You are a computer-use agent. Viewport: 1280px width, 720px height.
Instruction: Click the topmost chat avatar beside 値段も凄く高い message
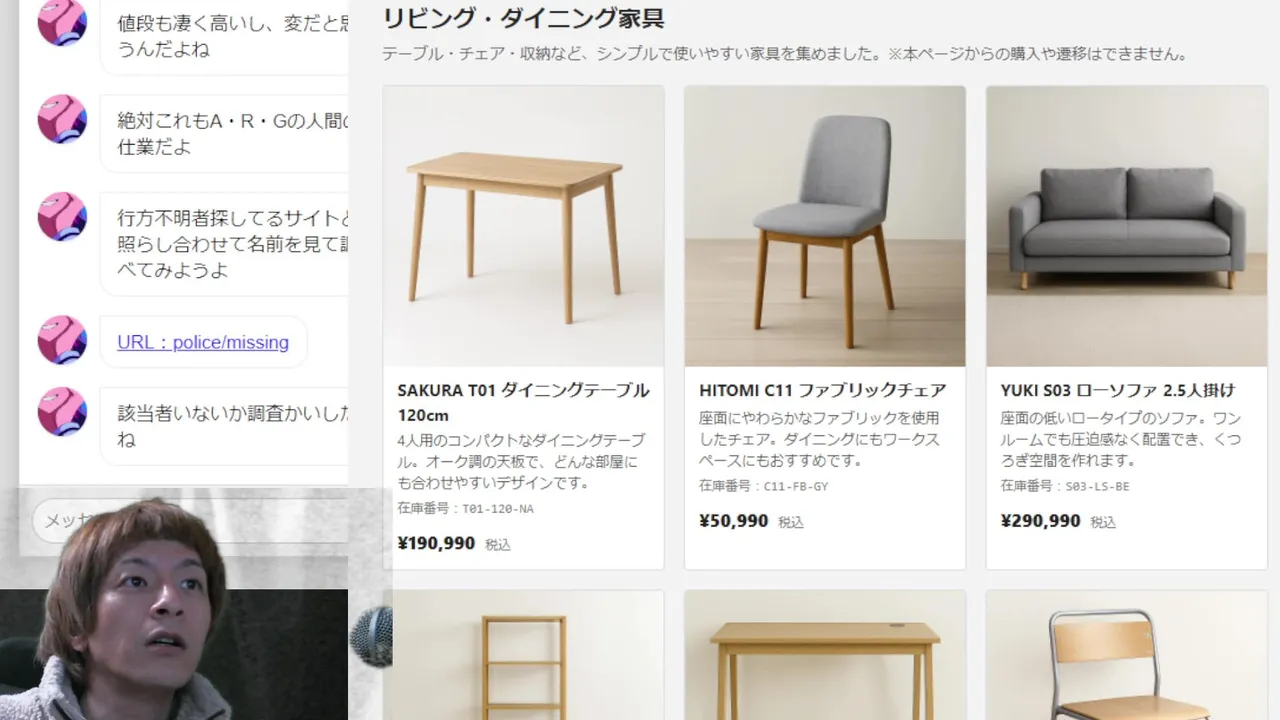pyautogui.click(x=62, y=22)
